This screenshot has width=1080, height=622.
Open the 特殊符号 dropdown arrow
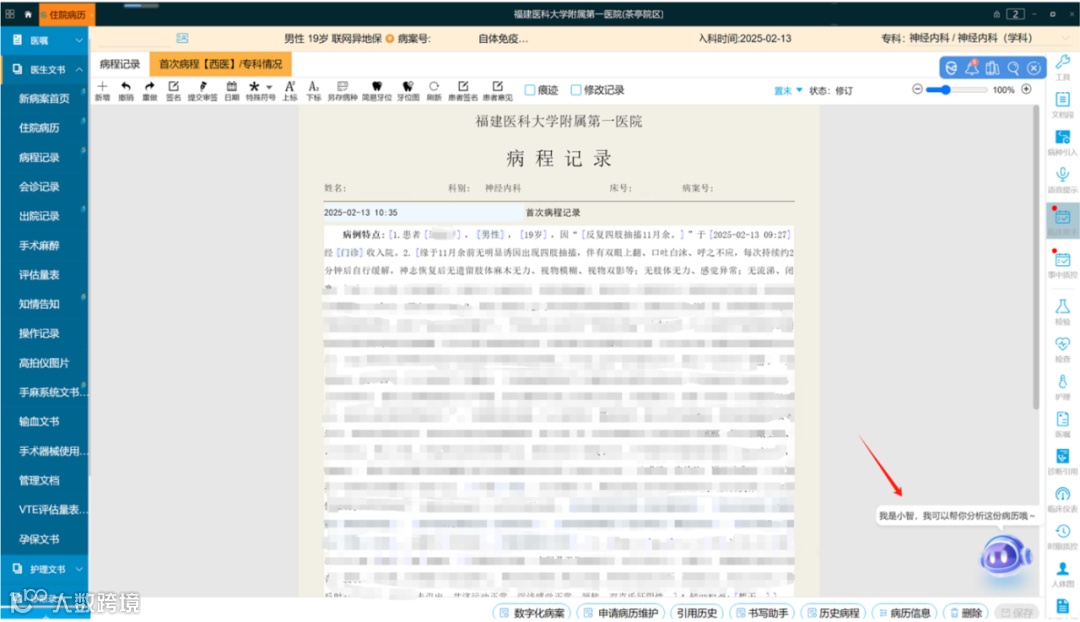click(x=269, y=87)
